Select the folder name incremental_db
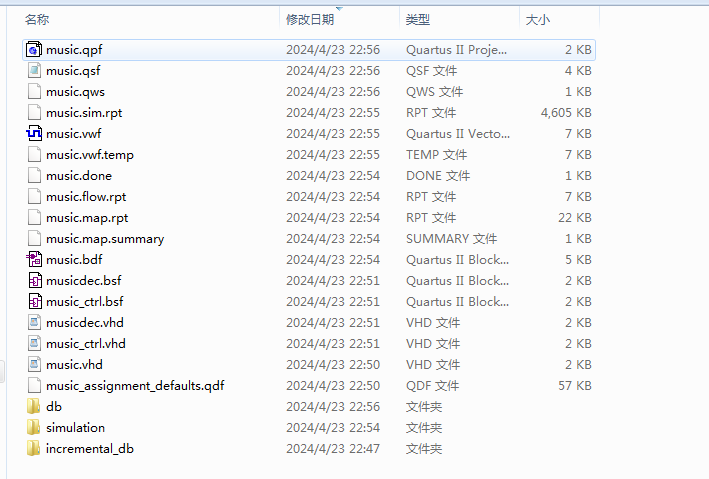The image size is (709, 479). [x=90, y=449]
